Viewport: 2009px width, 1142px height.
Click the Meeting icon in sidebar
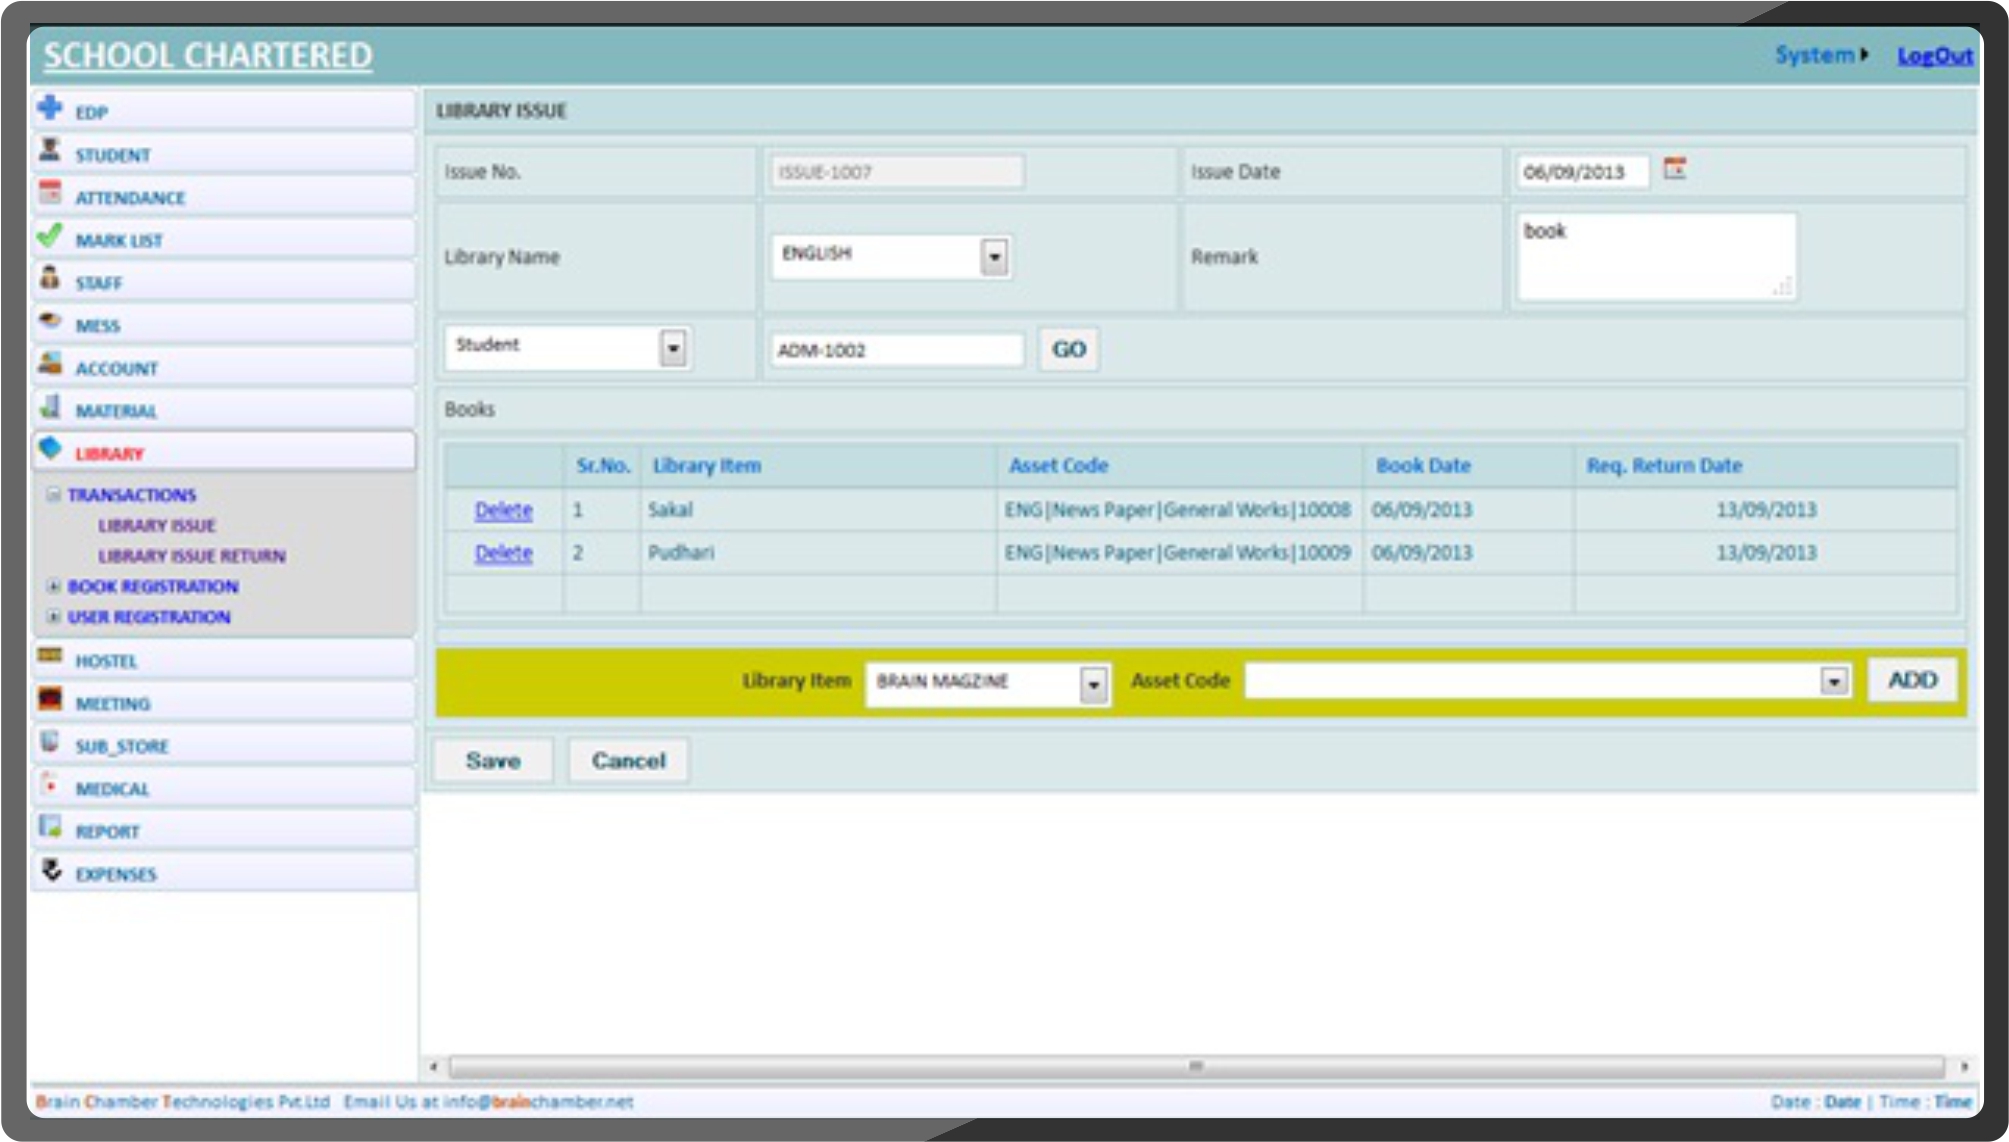click(50, 698)
